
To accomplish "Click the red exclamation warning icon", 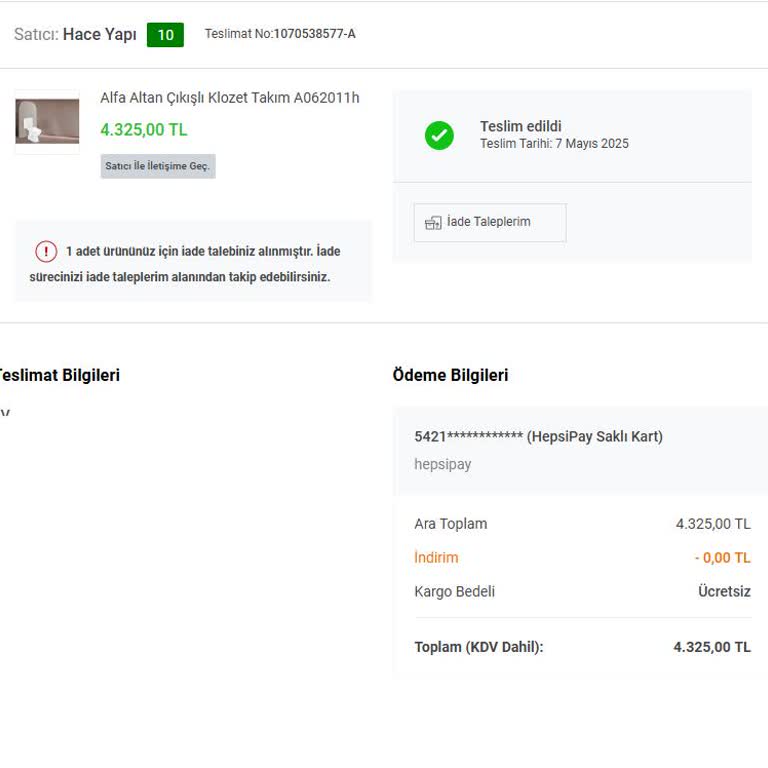I will click(x=46, y=251).
